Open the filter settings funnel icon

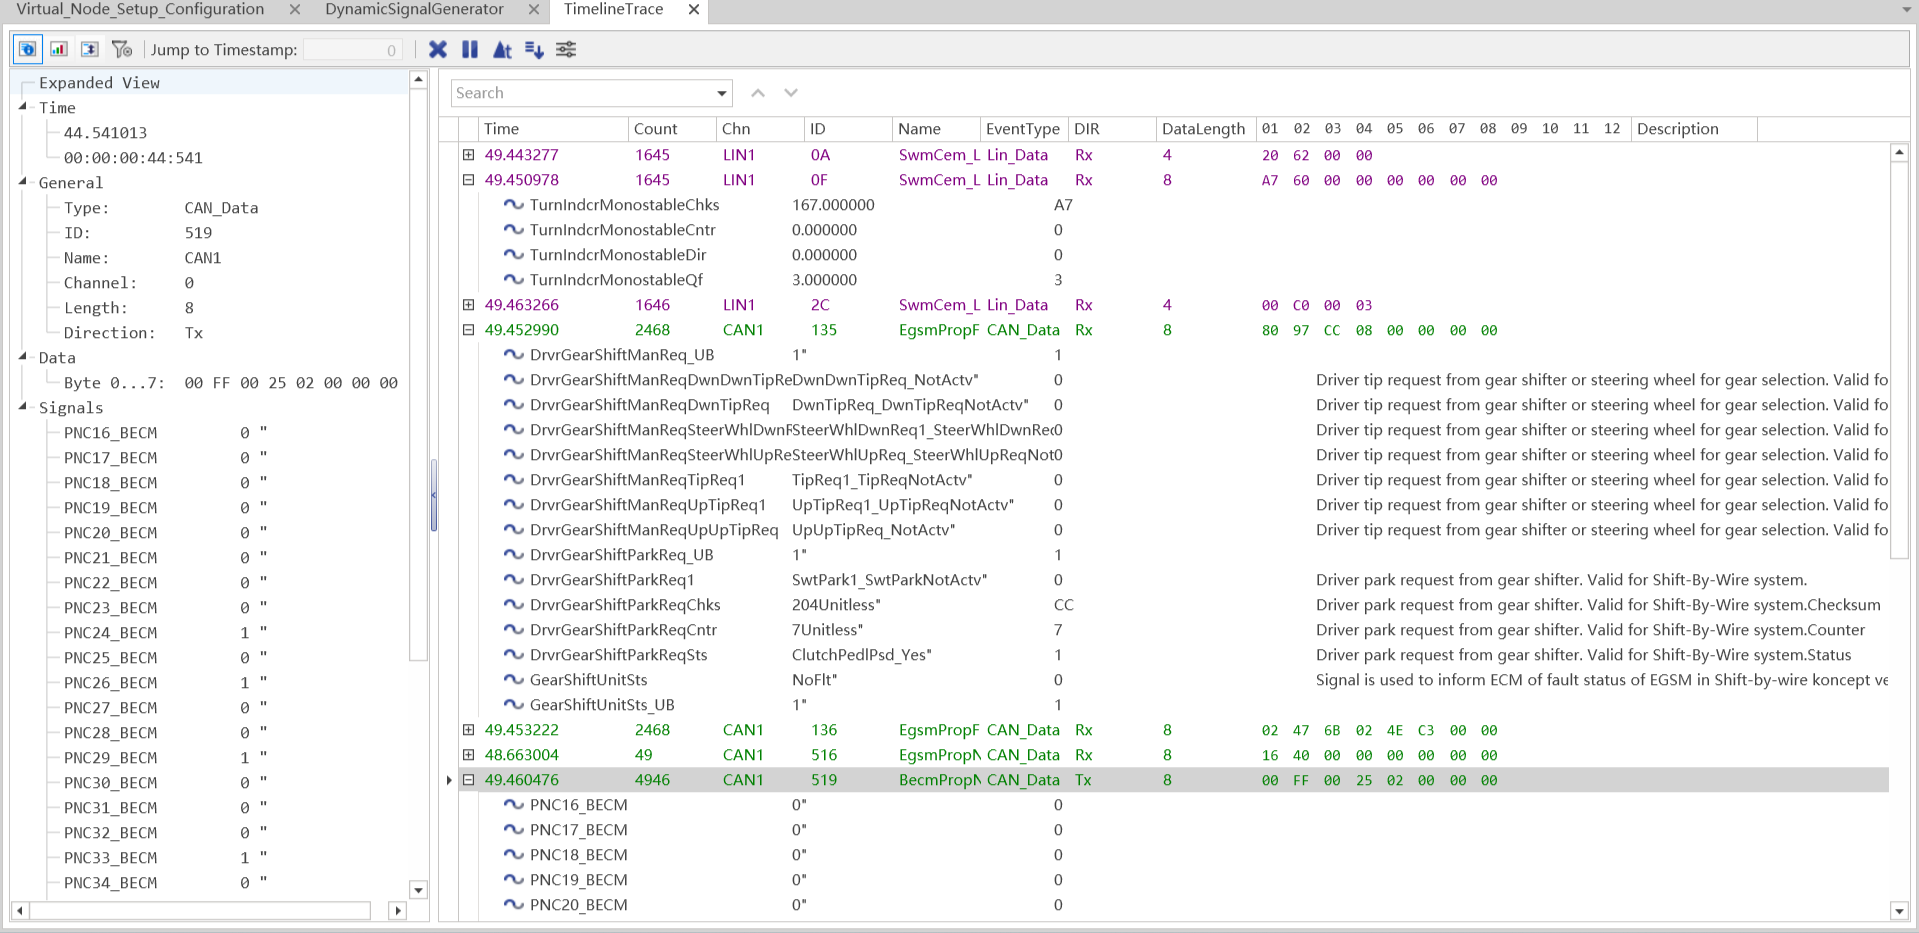coord(122,49)
